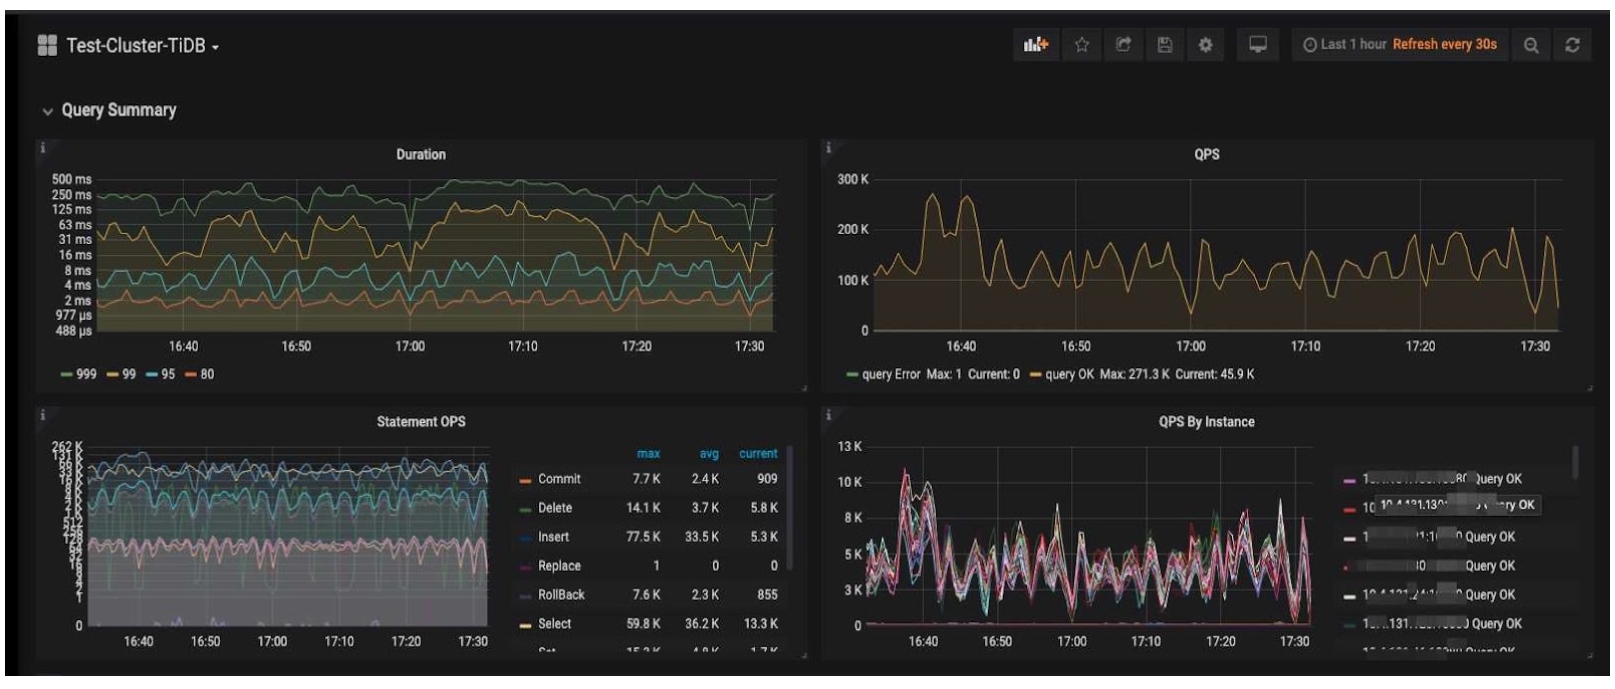The image size is (1615, 689).
Task: Refresh the dashboard with circular arrows
Action: [x=1572, y=45]
